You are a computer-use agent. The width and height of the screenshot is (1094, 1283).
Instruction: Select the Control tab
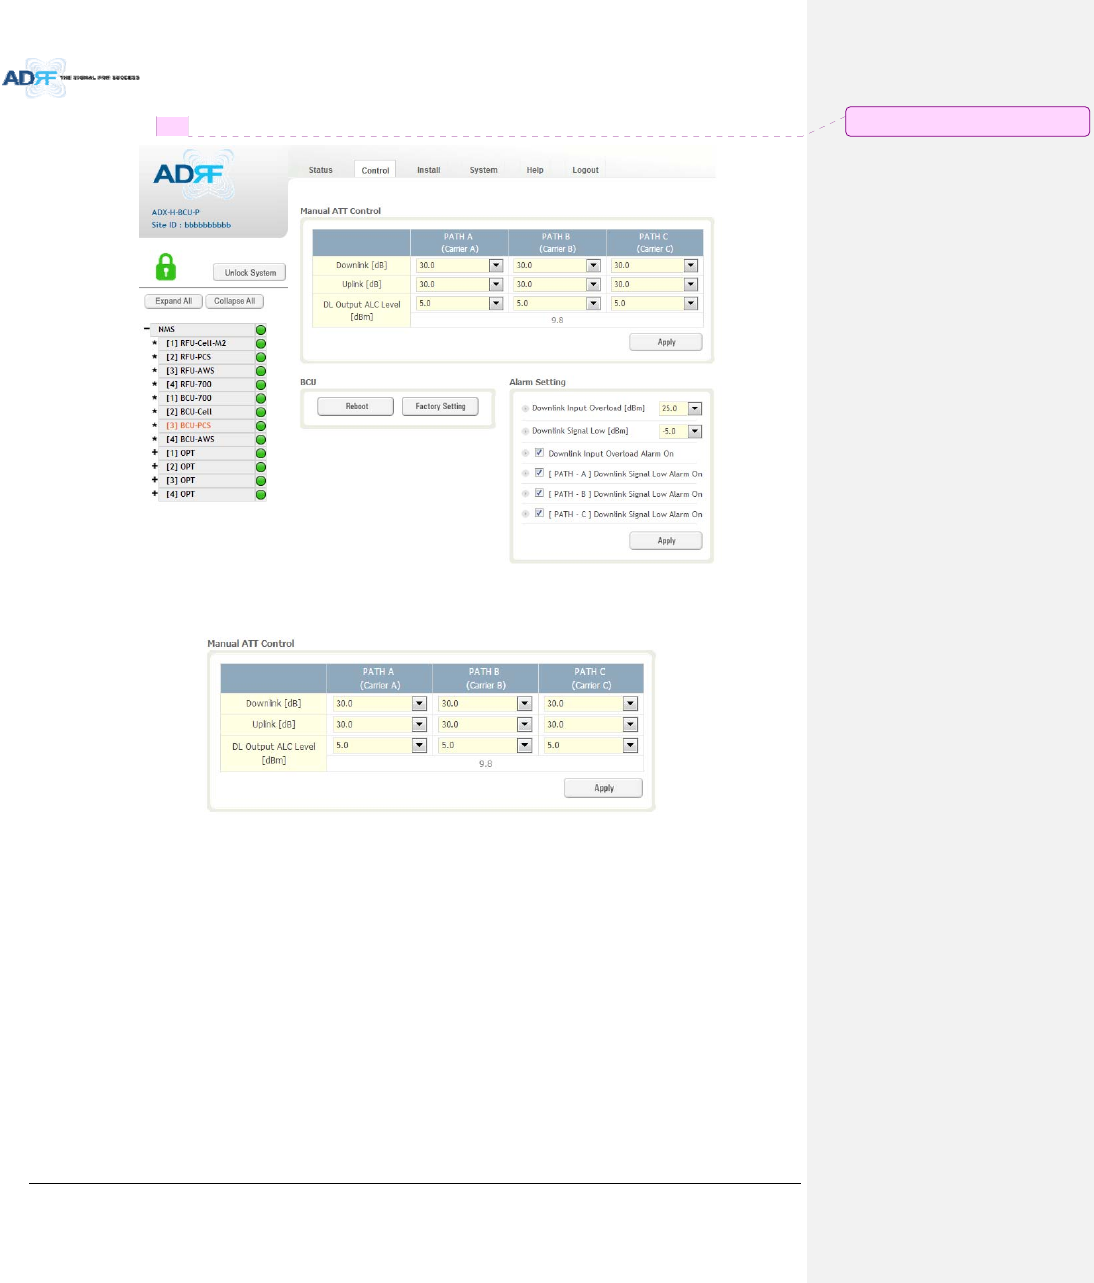(x=376, y=170)
